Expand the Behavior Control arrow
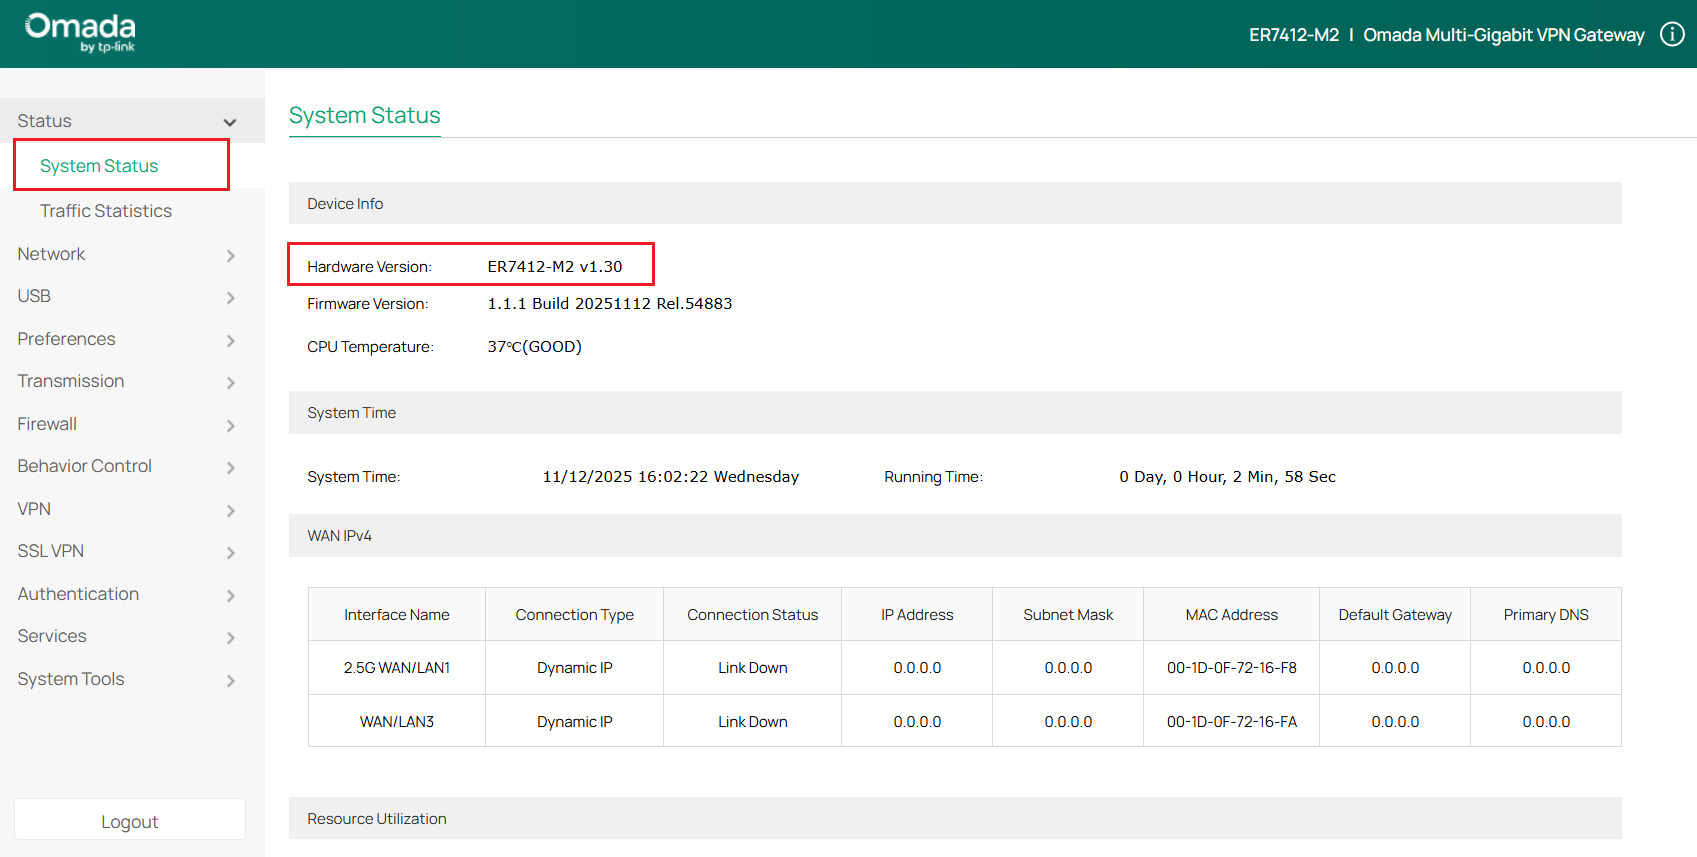Viewport: 1697px width, 857px height. [x=231, y=468]
